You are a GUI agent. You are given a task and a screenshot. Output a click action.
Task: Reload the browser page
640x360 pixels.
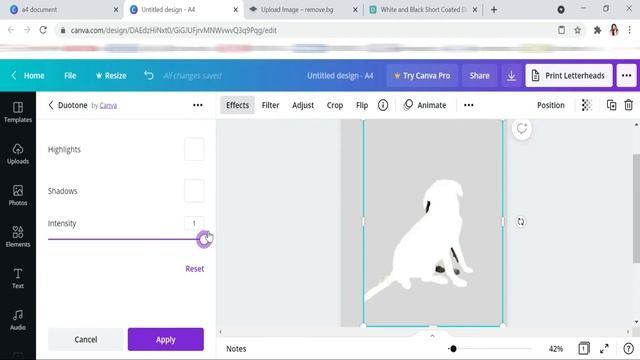(x=43, y=30)
